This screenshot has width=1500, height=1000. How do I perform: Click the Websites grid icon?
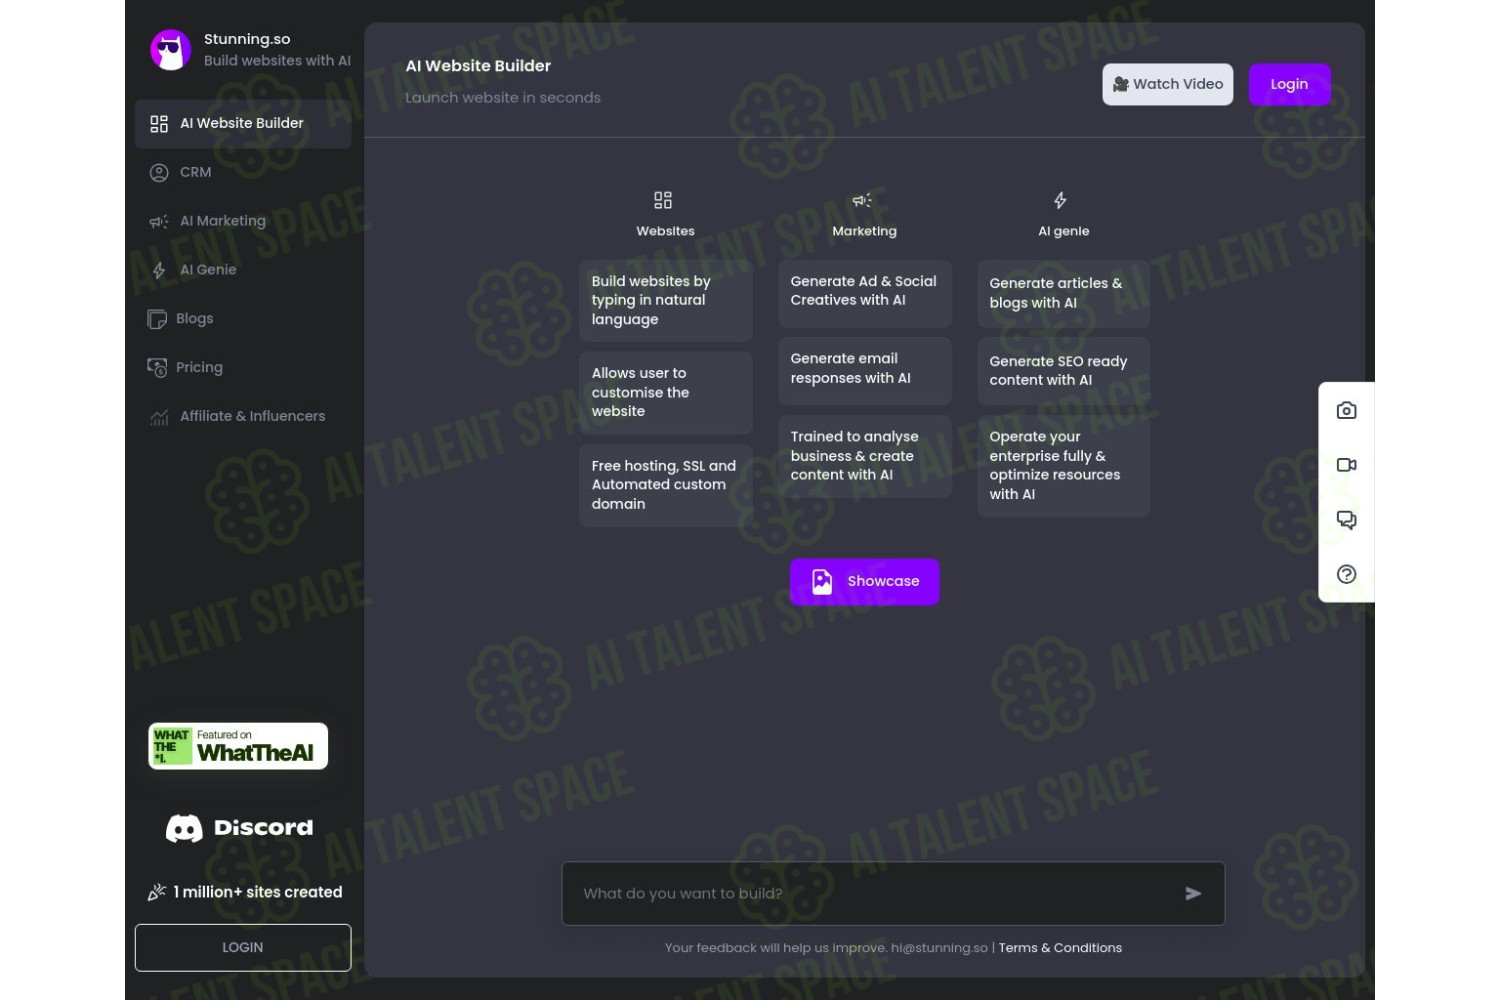(x=663, y=200)
